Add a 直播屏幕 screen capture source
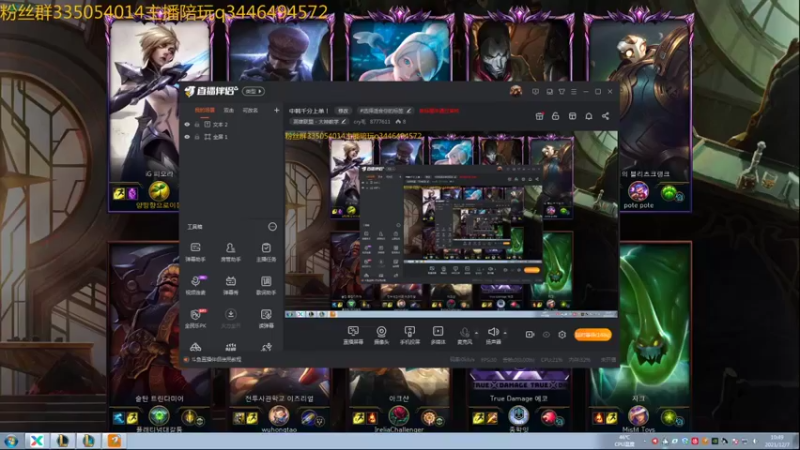 (x=353, y=335)
